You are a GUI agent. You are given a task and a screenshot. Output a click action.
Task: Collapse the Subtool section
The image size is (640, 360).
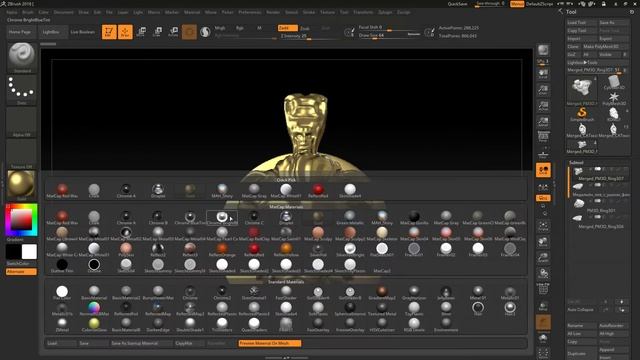point(577,162)
